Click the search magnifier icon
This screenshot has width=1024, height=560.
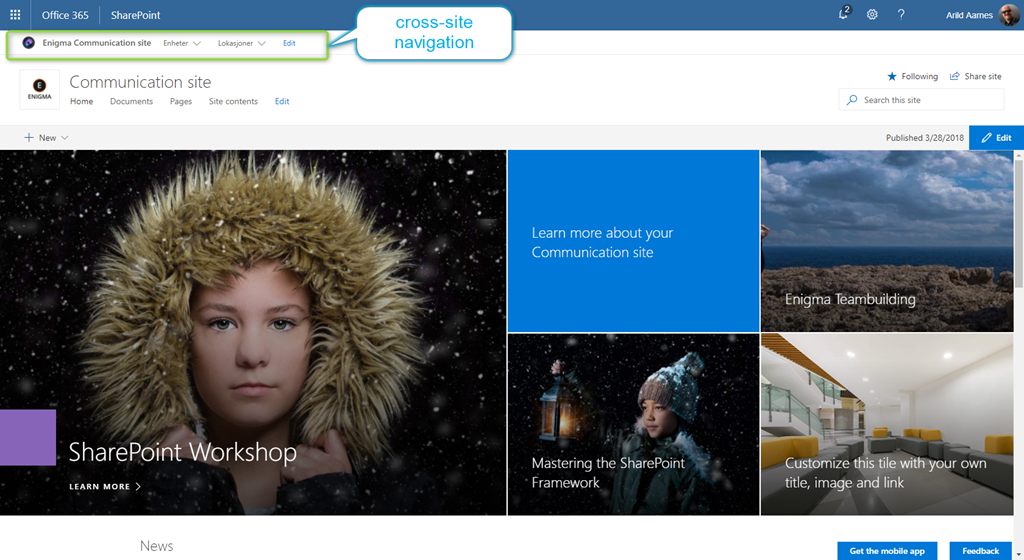pos(852,100)
